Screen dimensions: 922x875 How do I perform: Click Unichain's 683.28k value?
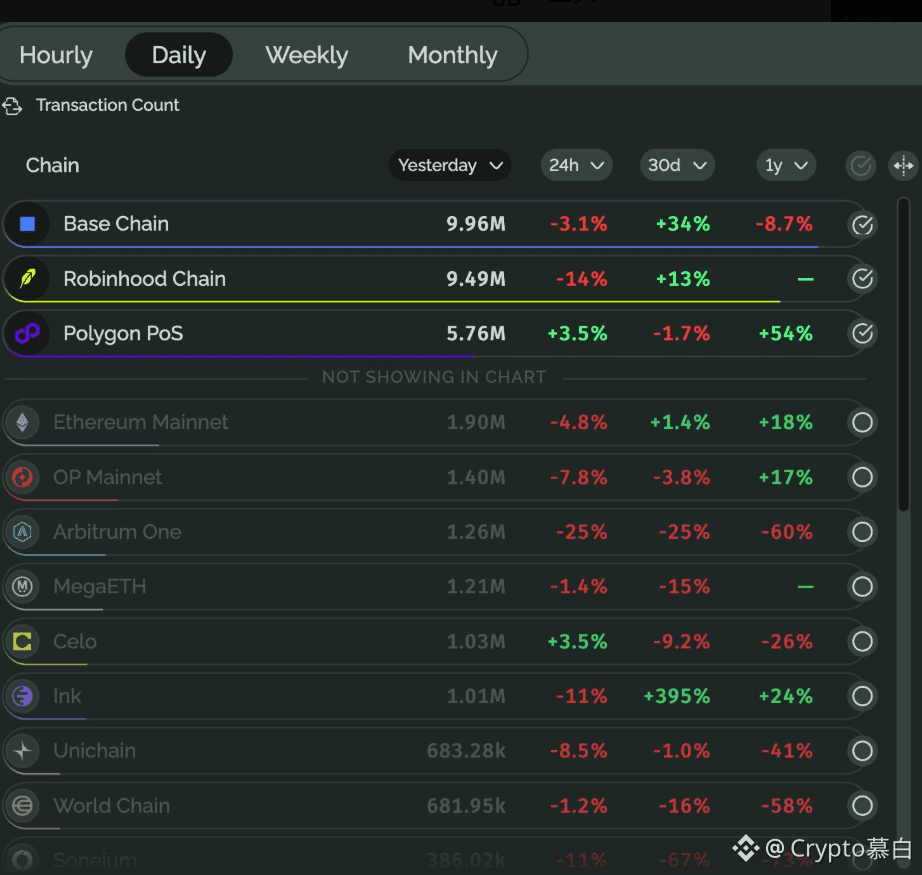(x=466, y=751)
